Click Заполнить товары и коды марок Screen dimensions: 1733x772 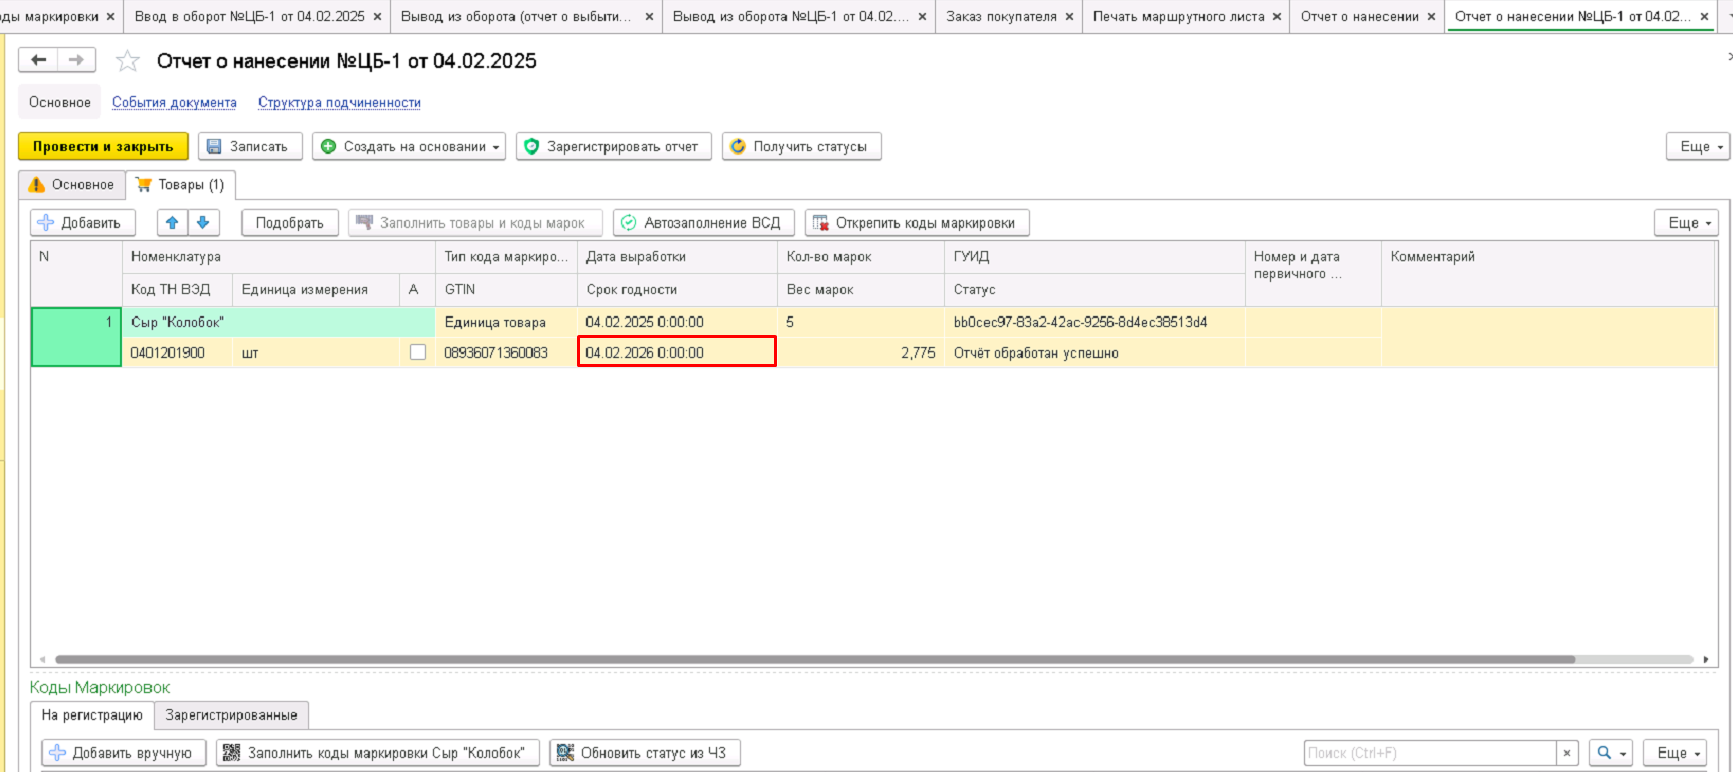475,223
